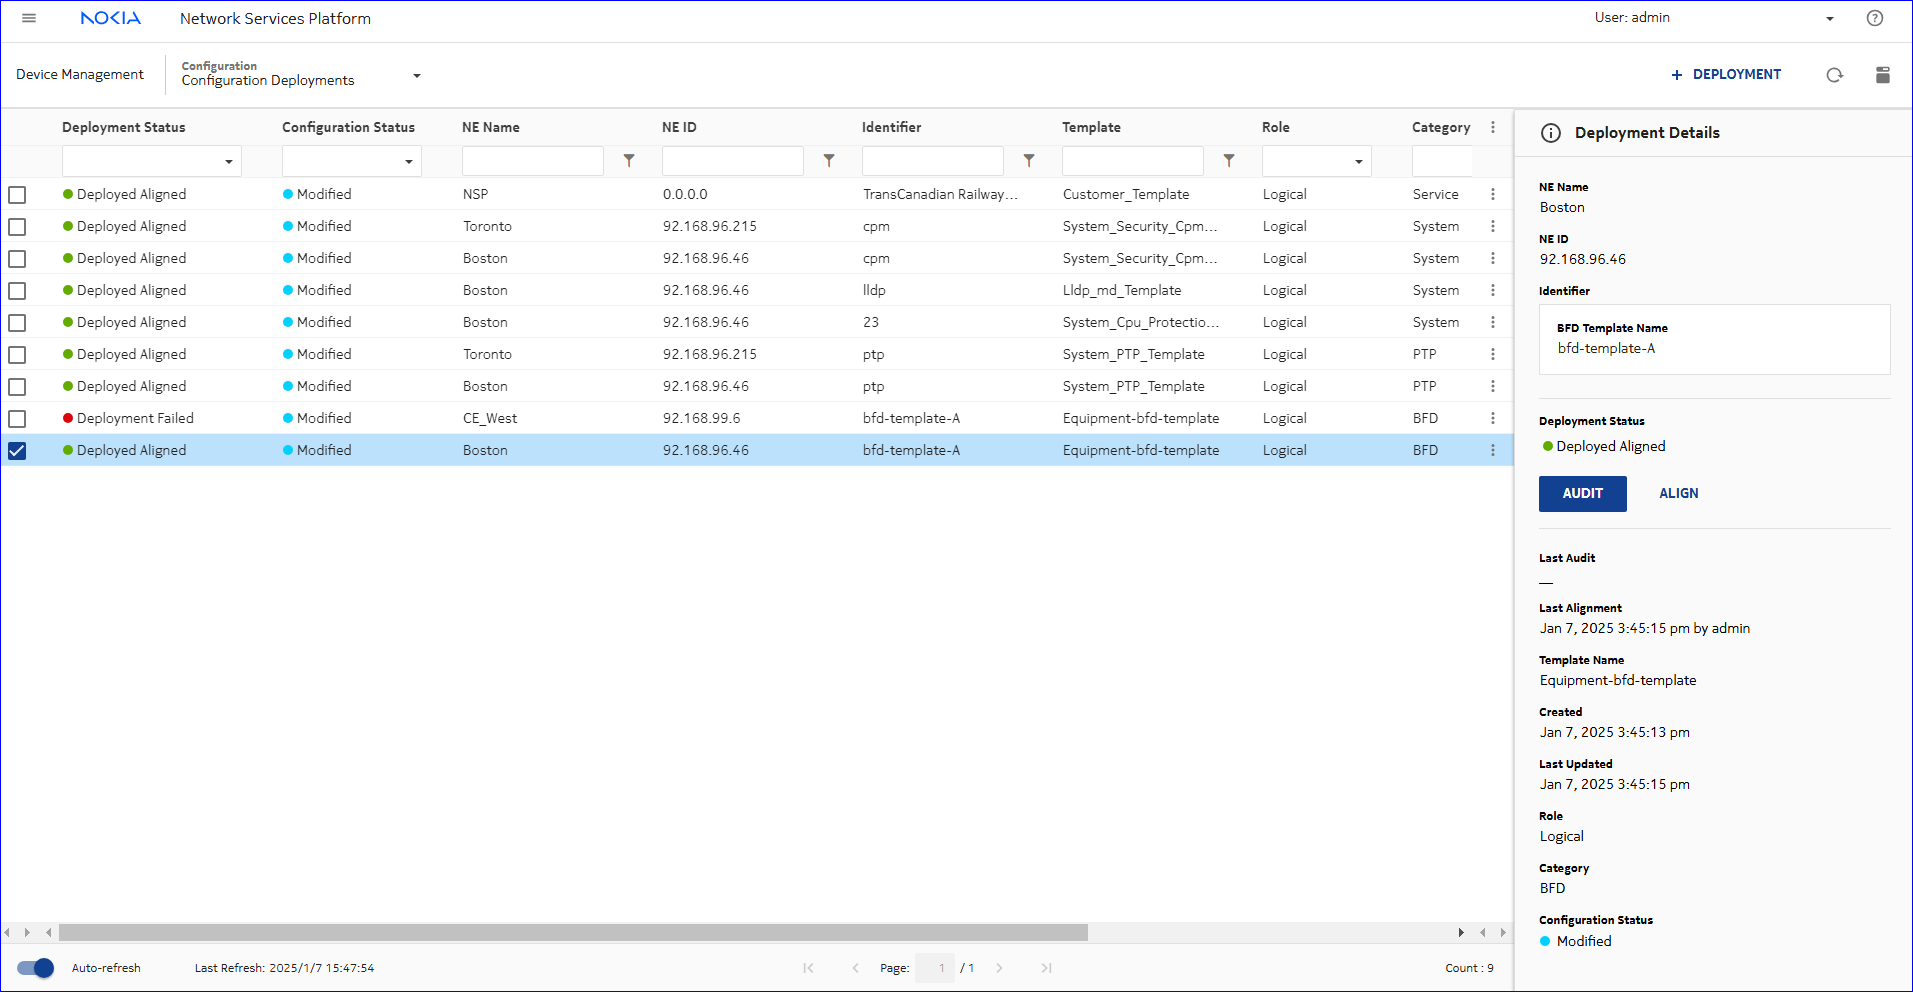Uncheck the selected Boston bfd-template-A row

click(17, 451)
